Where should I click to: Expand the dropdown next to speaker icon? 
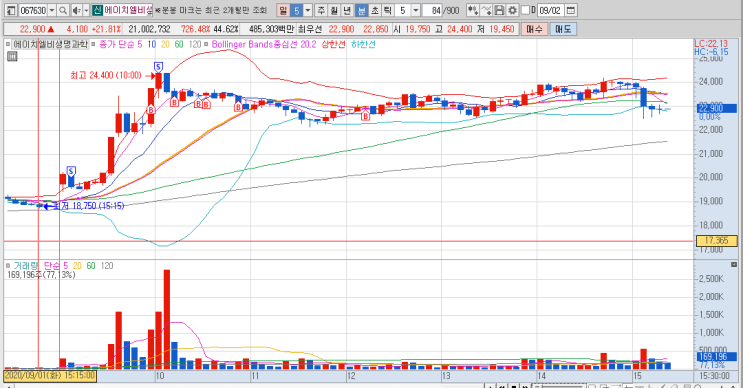click(x=86, y=10)
